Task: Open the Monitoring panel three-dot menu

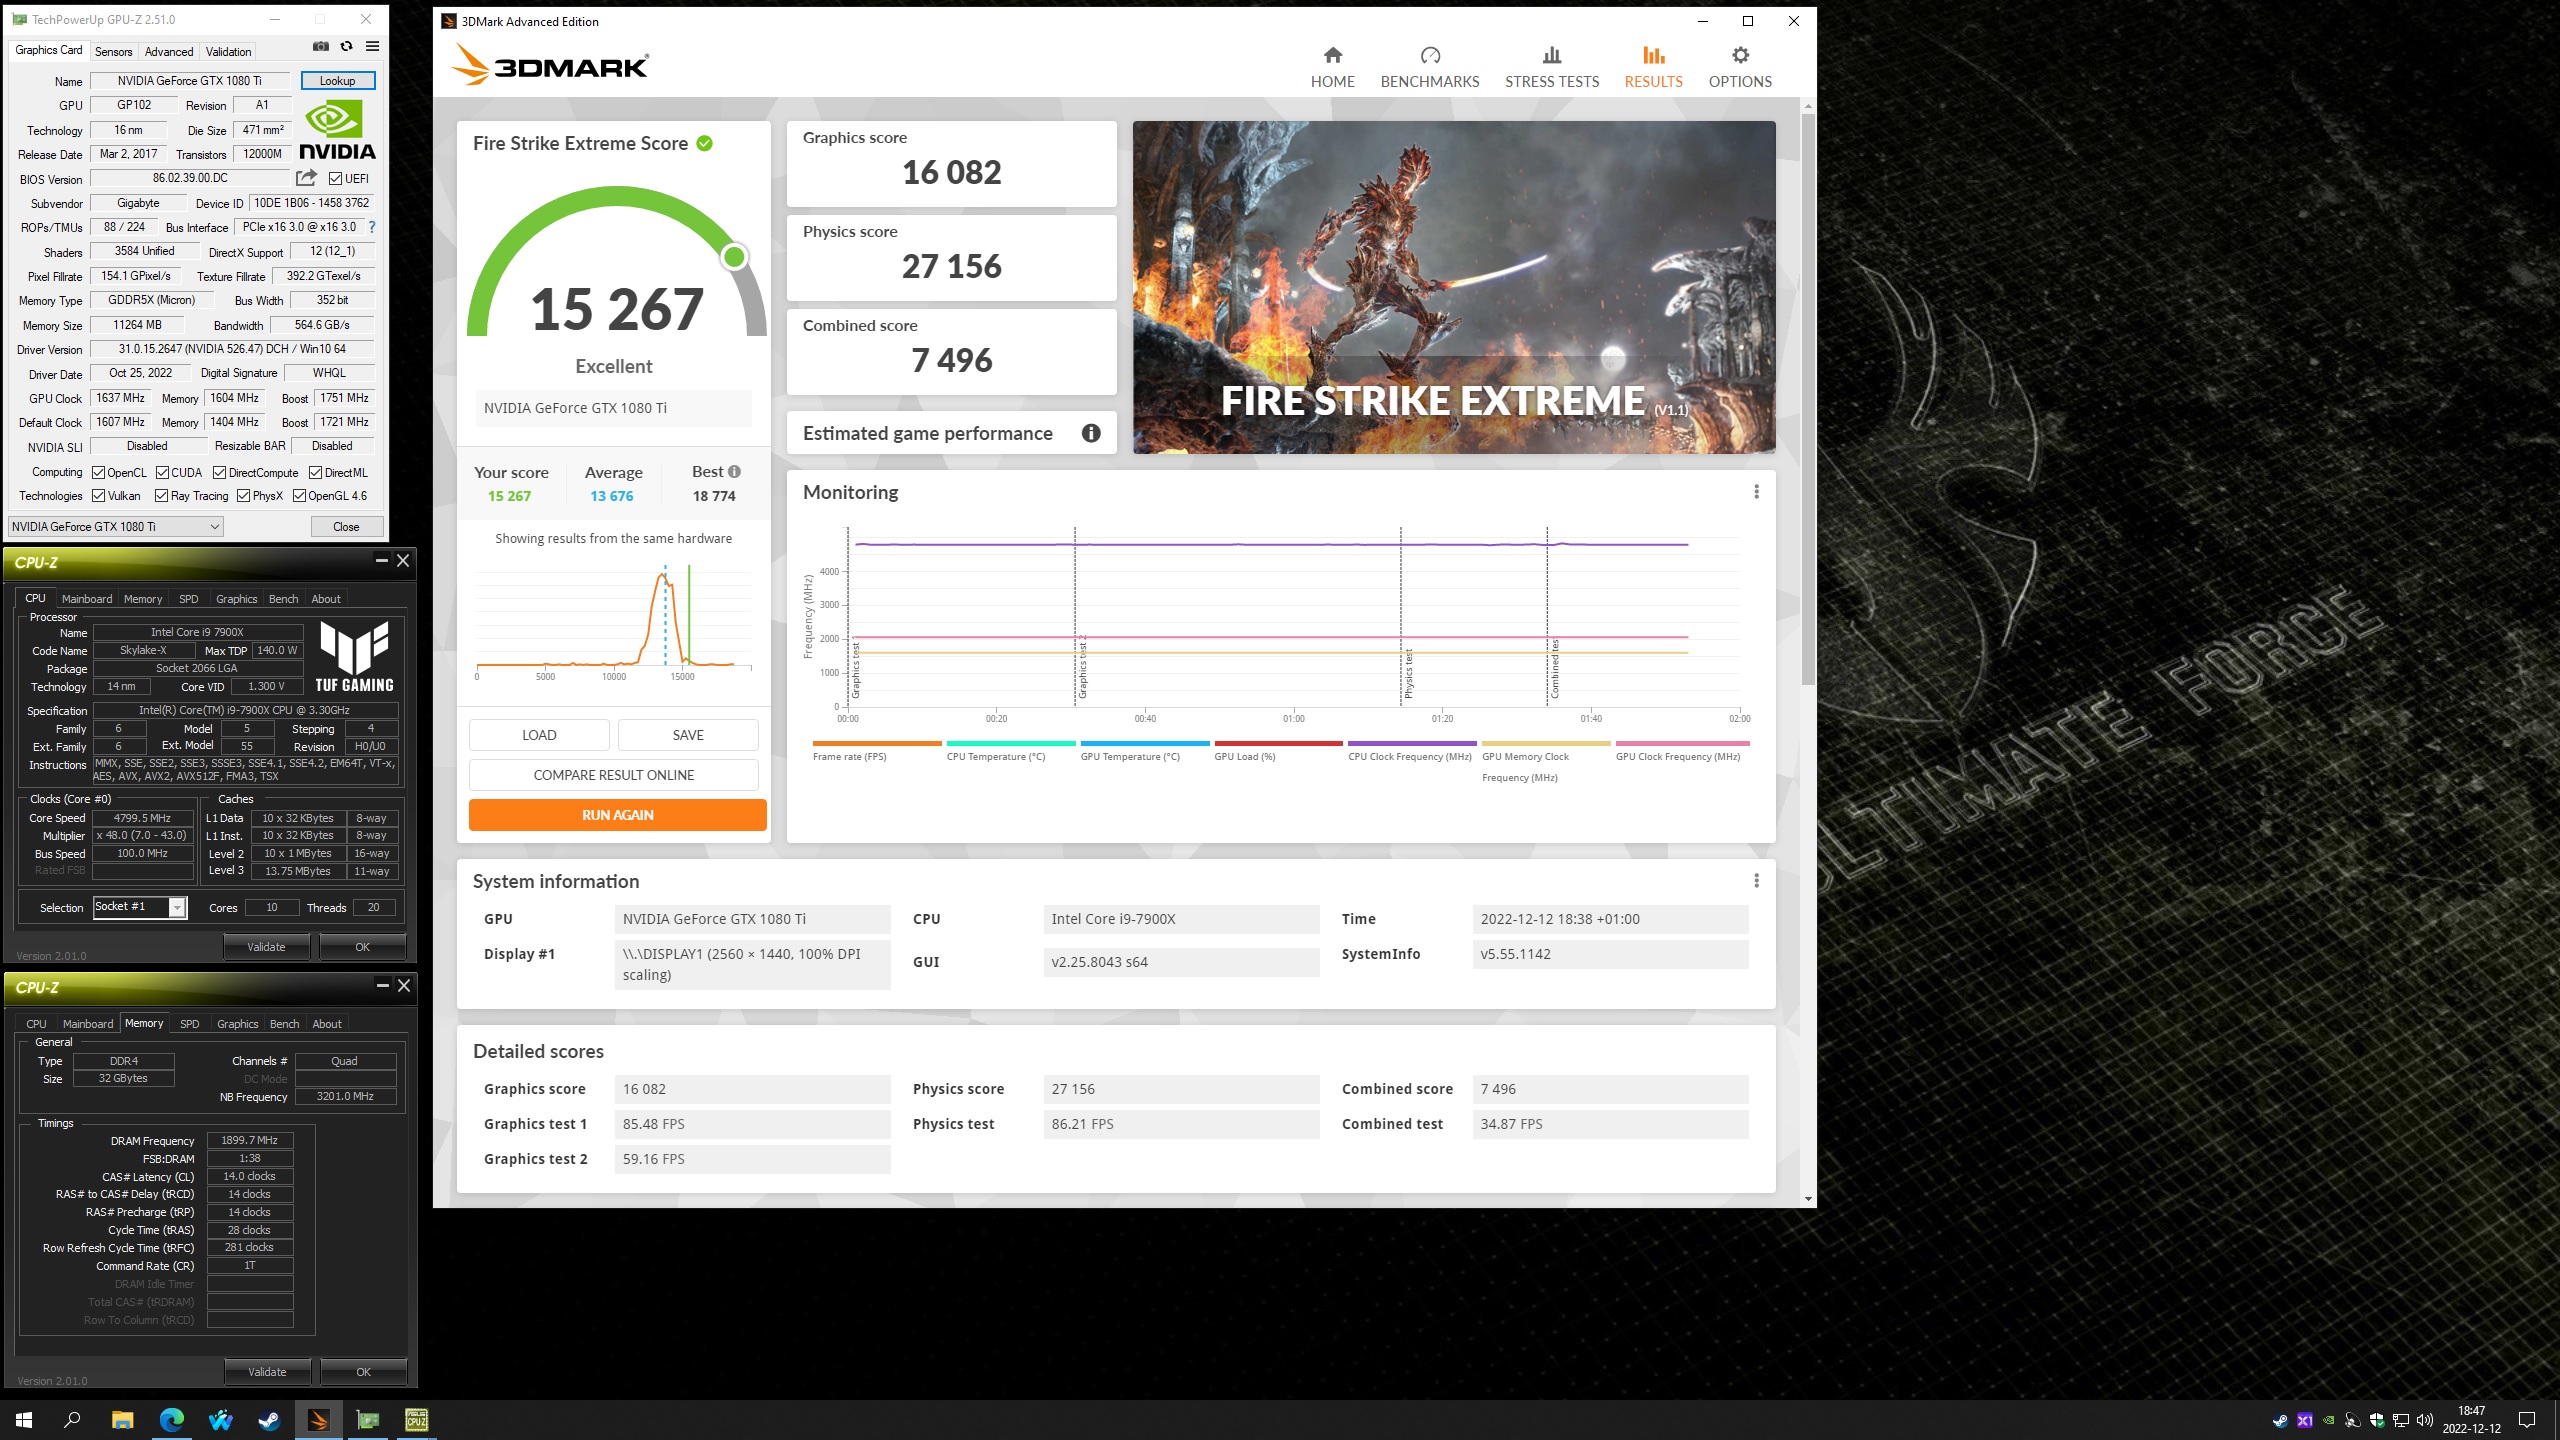Action: click(x=1756, y=492)
